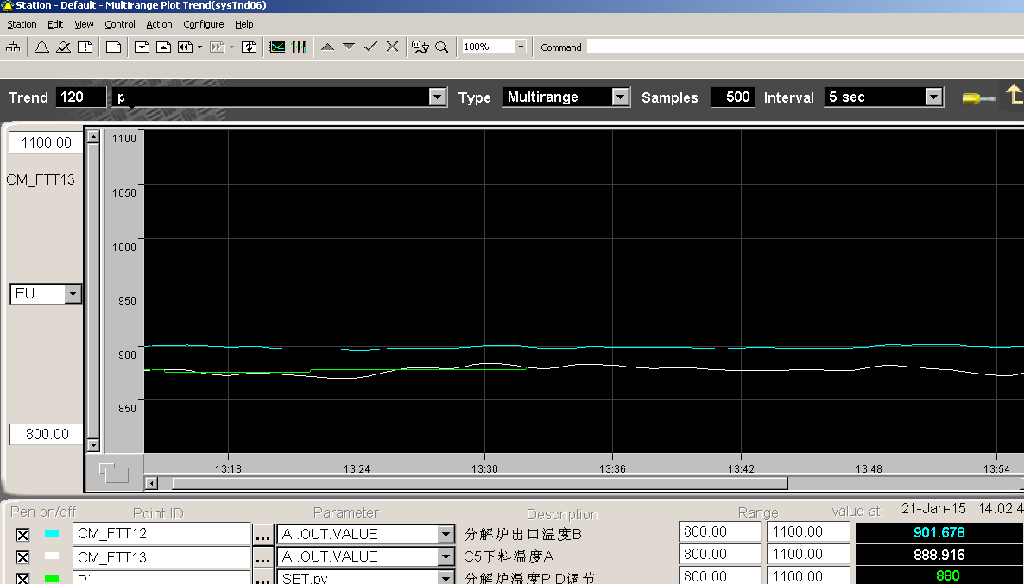Open the Configure menu

click(x=204, y=24)
